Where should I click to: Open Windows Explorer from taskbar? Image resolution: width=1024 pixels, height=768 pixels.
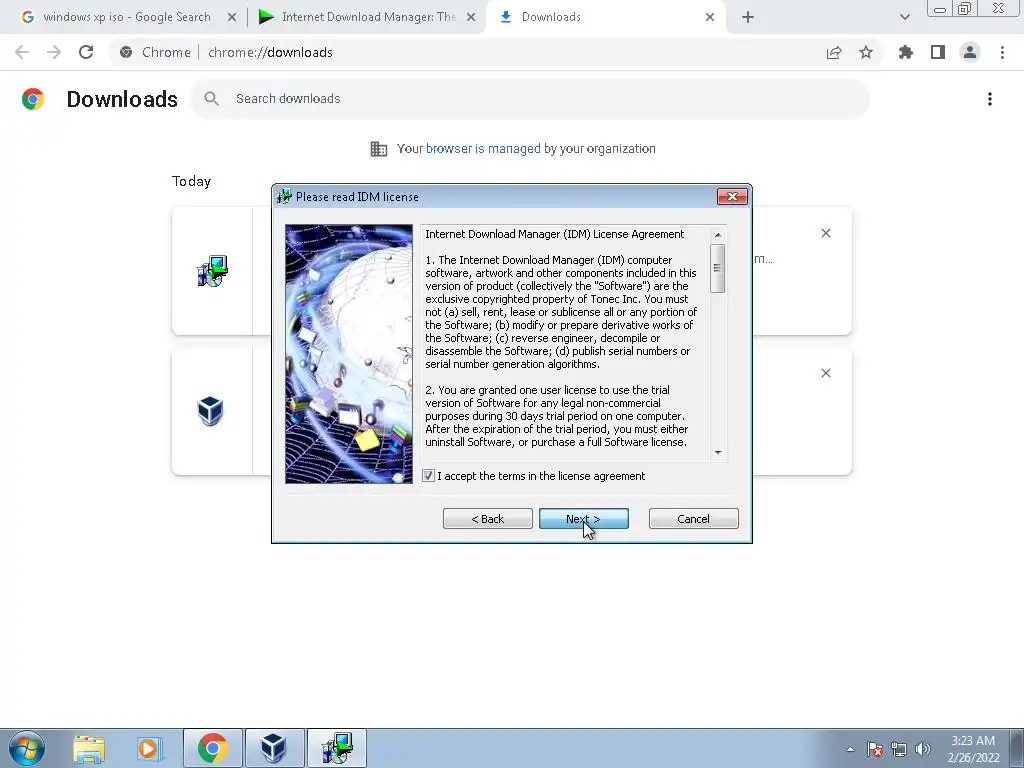[x=89, y=748]
